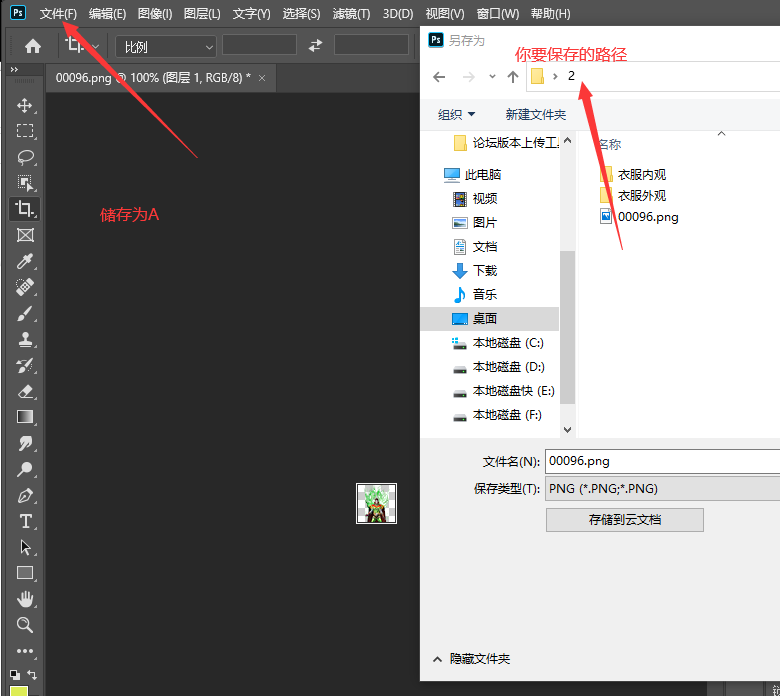Click the 存储到云文档 button
Image resolution: width=780 pixels, height=696 pixels.
625,520
